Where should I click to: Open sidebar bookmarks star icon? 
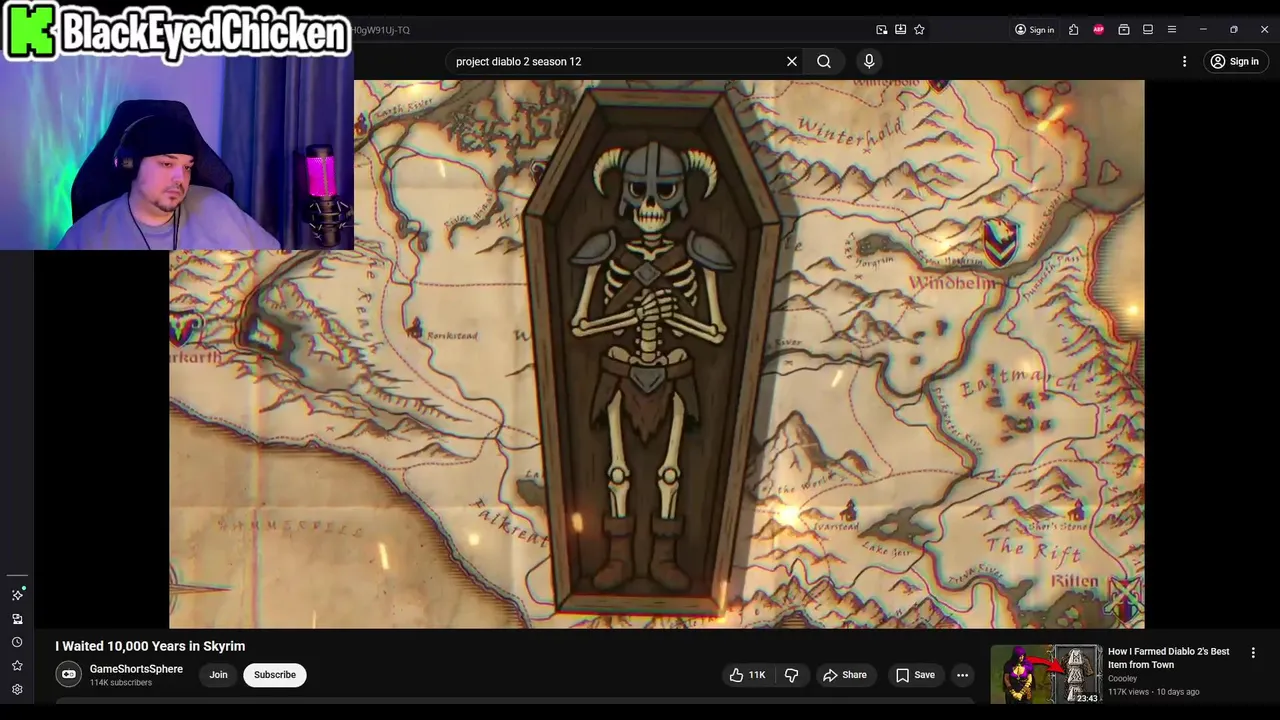(17, 666)
